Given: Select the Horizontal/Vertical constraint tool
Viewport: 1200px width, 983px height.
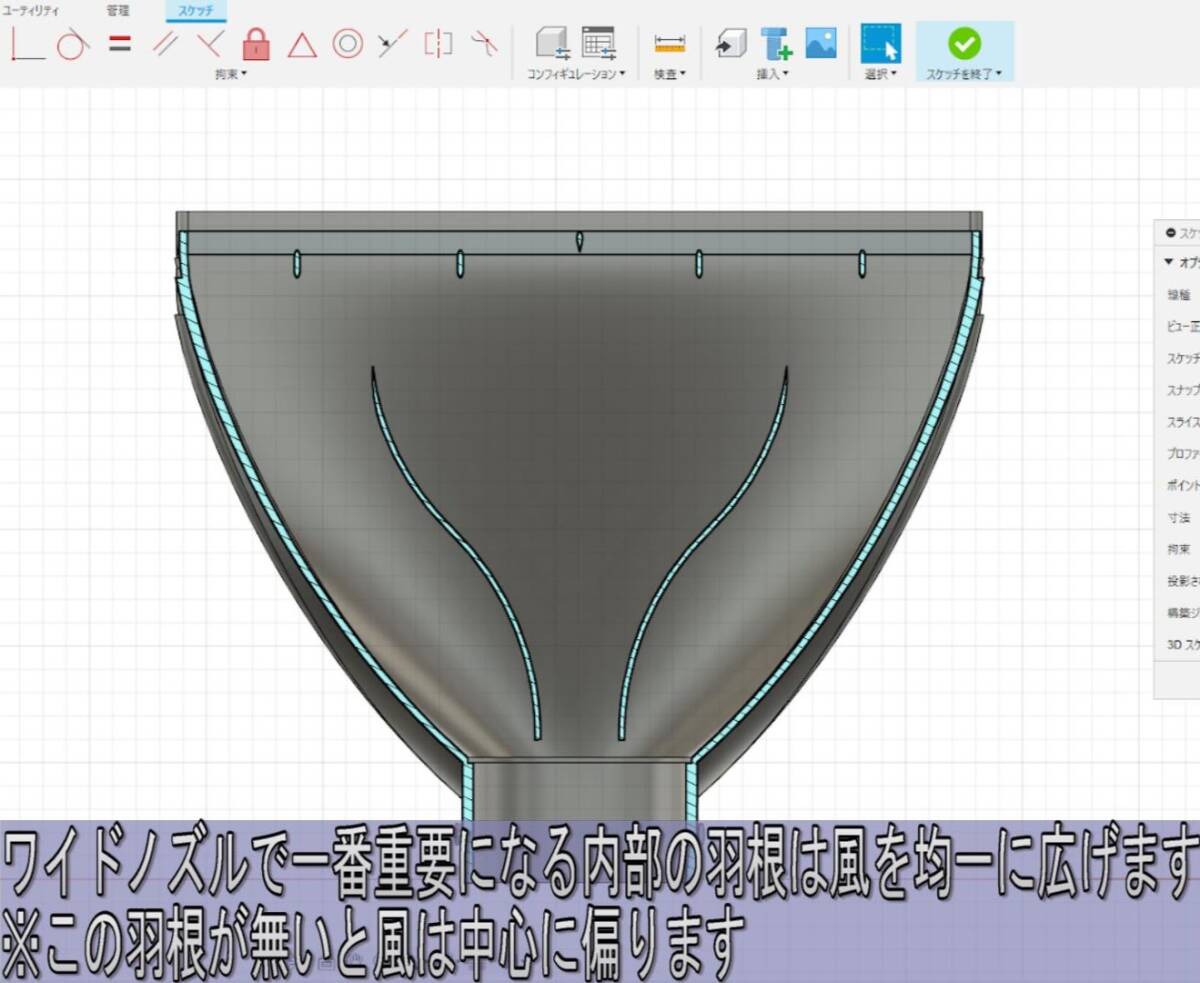Looking at the screenshot, I should (27, 44).
